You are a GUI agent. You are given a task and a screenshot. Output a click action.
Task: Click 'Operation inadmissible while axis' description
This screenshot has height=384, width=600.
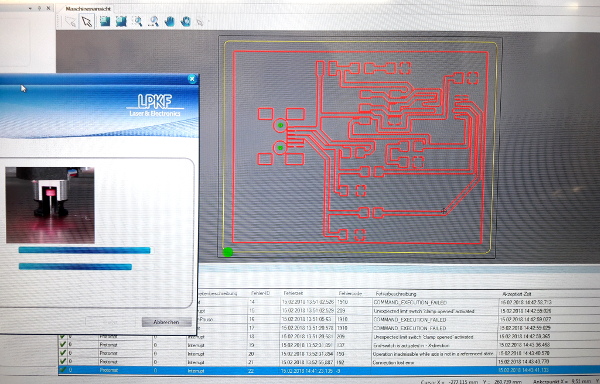point(433,354)
